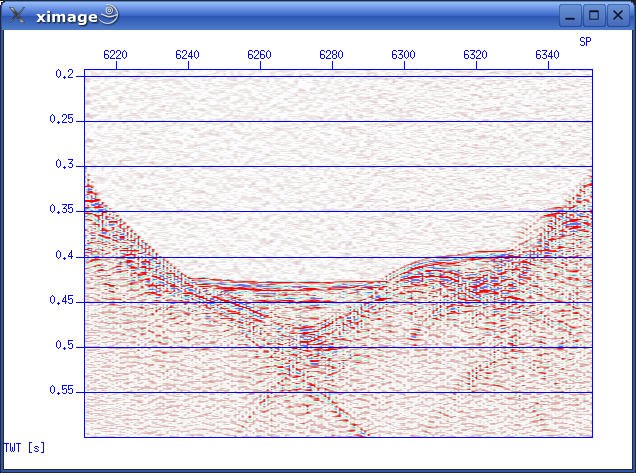Minimize the ximage window
636x473 pixels.
click(x=570, y=15)
